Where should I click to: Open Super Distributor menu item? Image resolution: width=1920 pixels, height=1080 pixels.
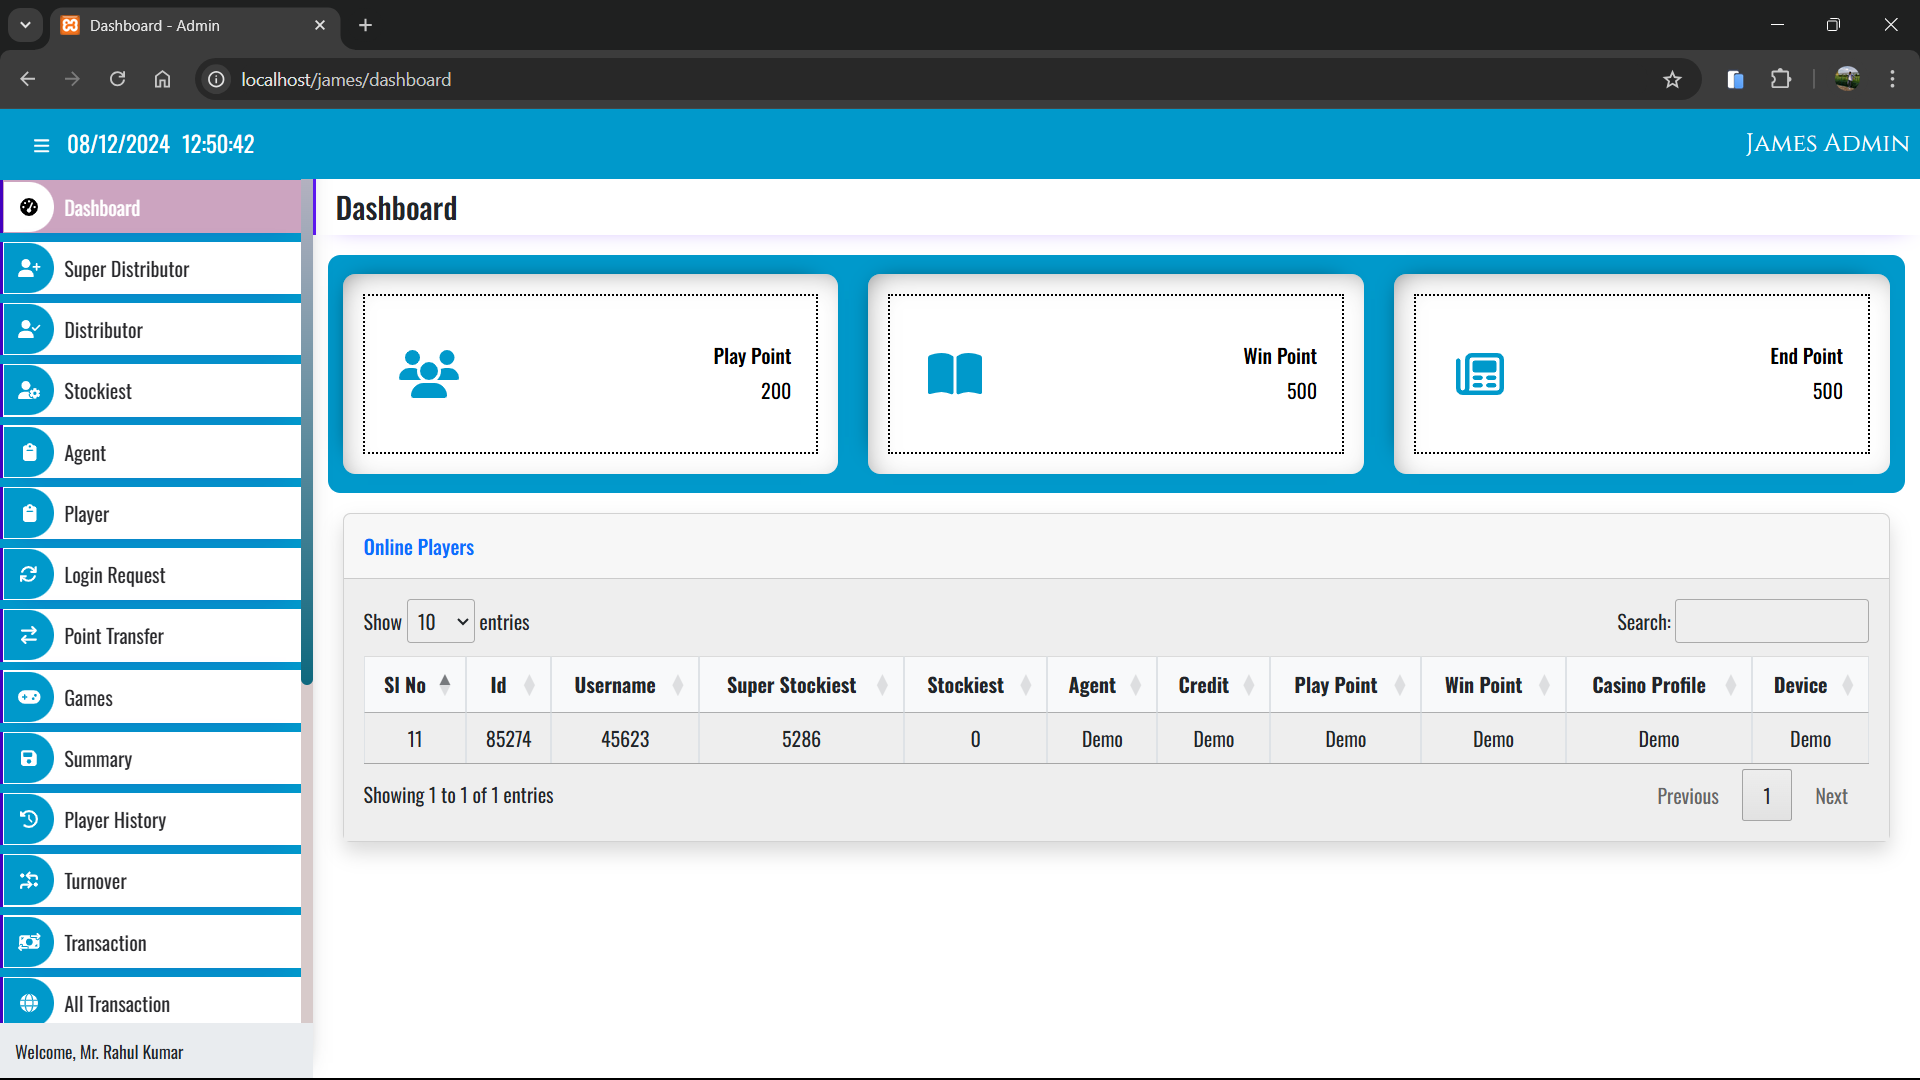152,269
